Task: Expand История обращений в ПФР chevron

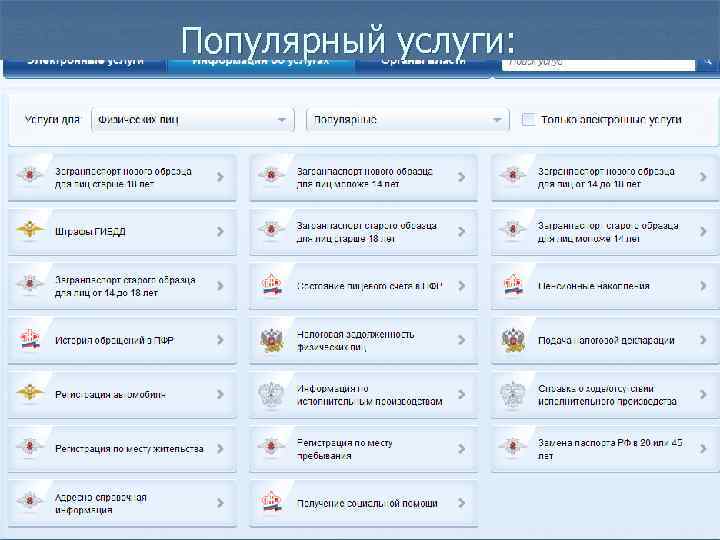Action: click(x=220, y=340)
